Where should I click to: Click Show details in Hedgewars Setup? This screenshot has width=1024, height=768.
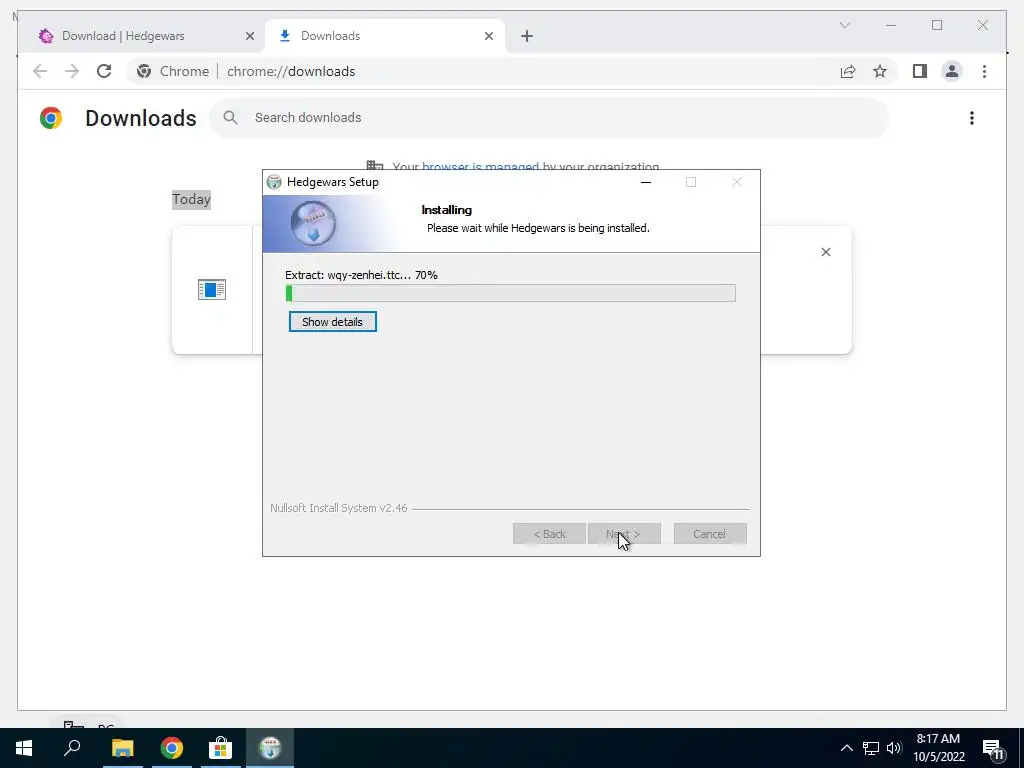[x=332, y=321]
